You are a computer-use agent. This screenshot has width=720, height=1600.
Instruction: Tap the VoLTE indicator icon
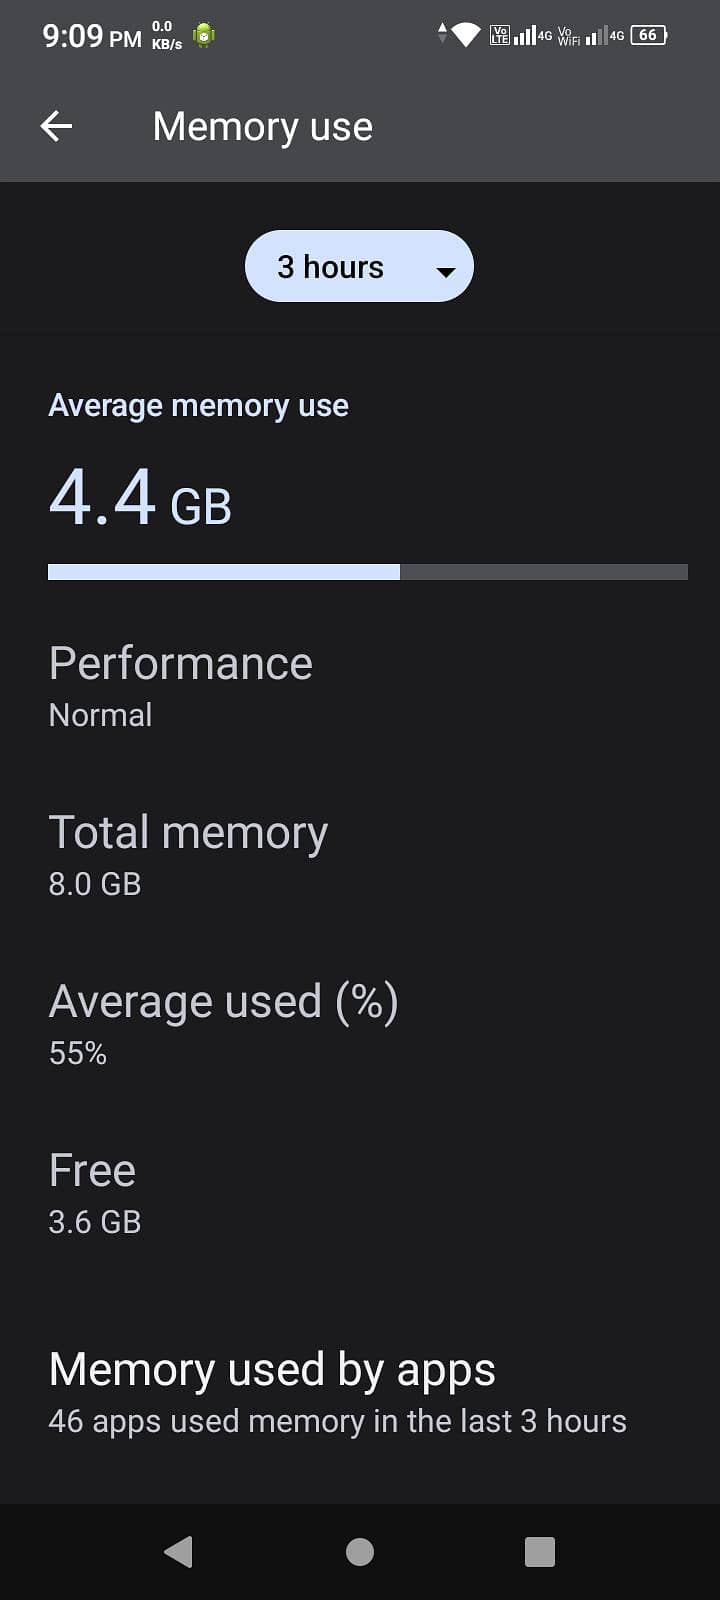coord(499,34)
